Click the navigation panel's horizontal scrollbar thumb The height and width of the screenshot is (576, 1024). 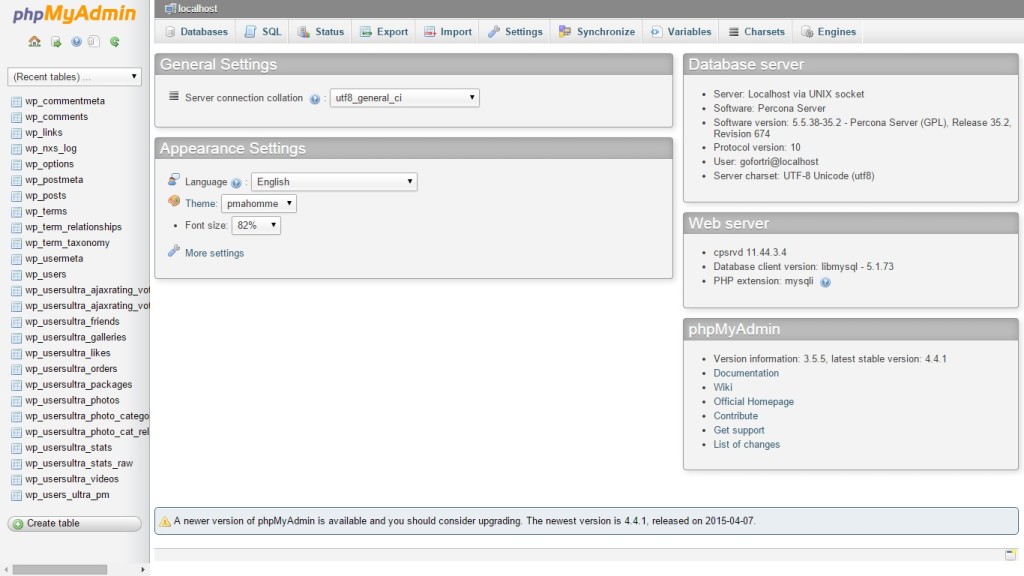(59, 570)
